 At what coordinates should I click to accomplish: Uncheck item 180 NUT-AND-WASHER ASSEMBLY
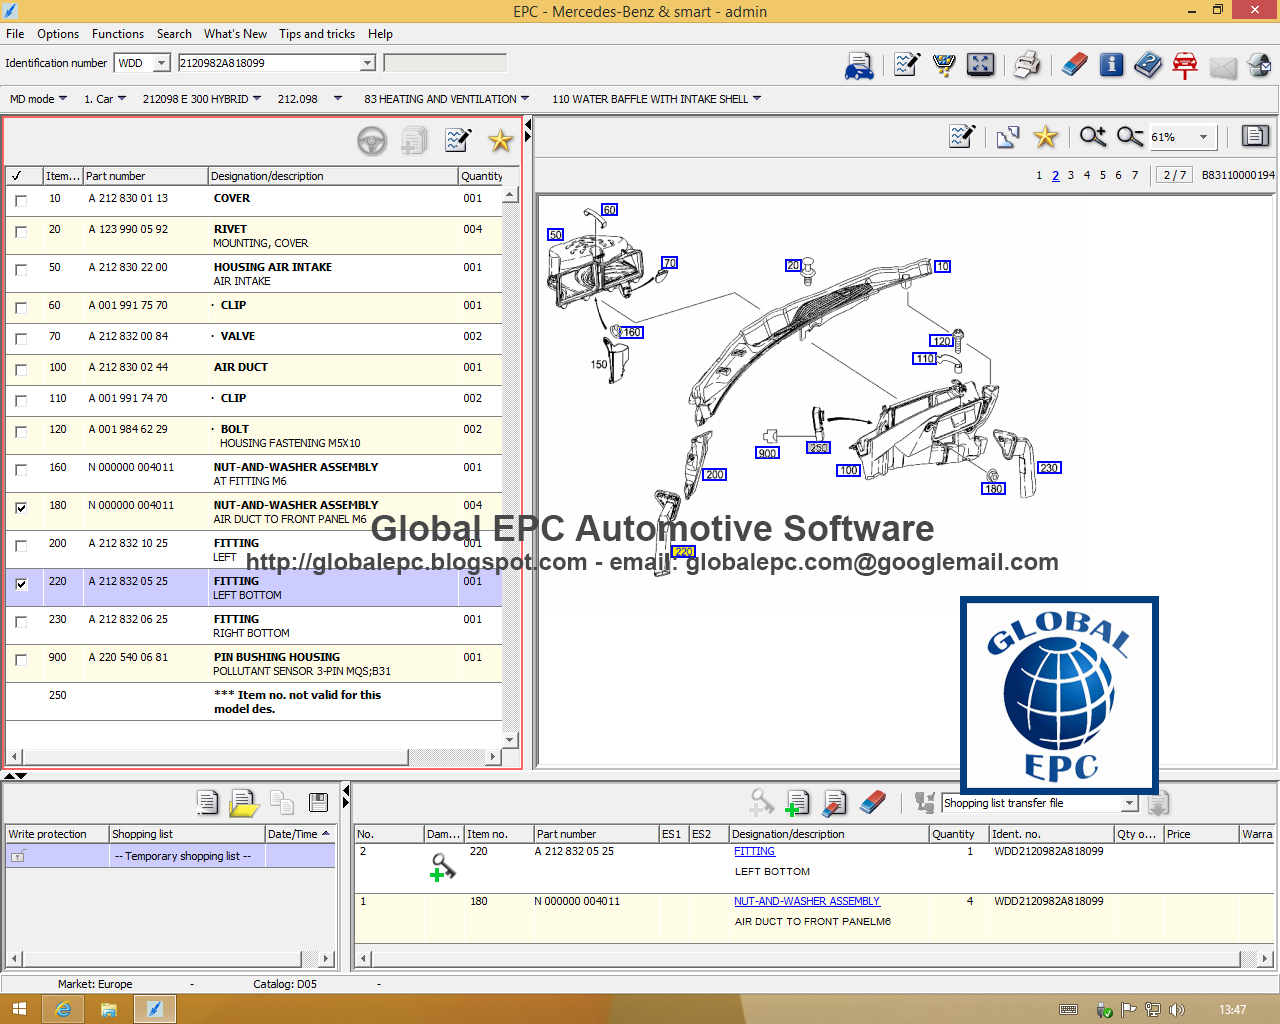click(x=21, y=508)
